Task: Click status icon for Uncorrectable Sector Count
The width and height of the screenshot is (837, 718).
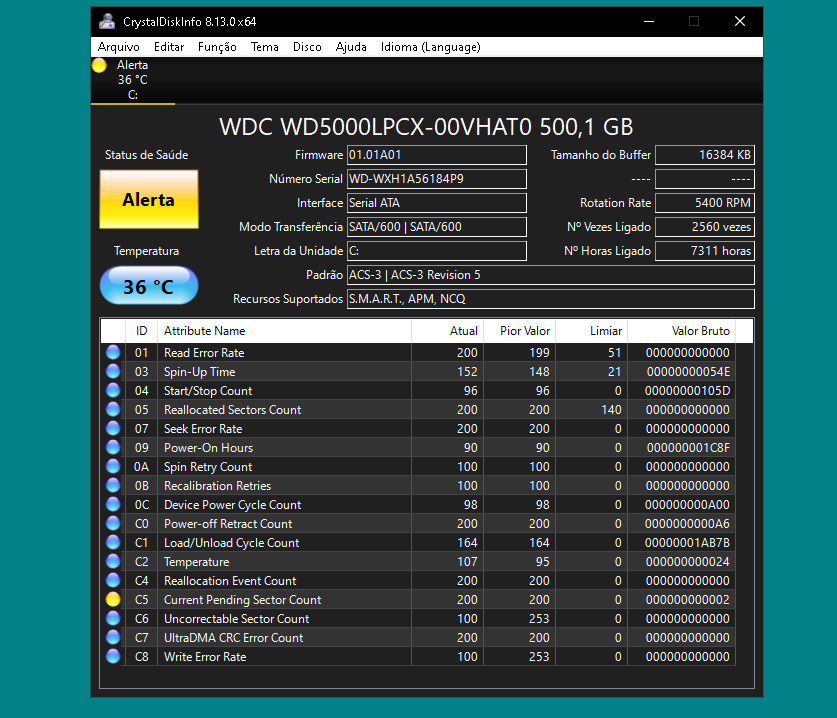Action: (x=113, y=618)
